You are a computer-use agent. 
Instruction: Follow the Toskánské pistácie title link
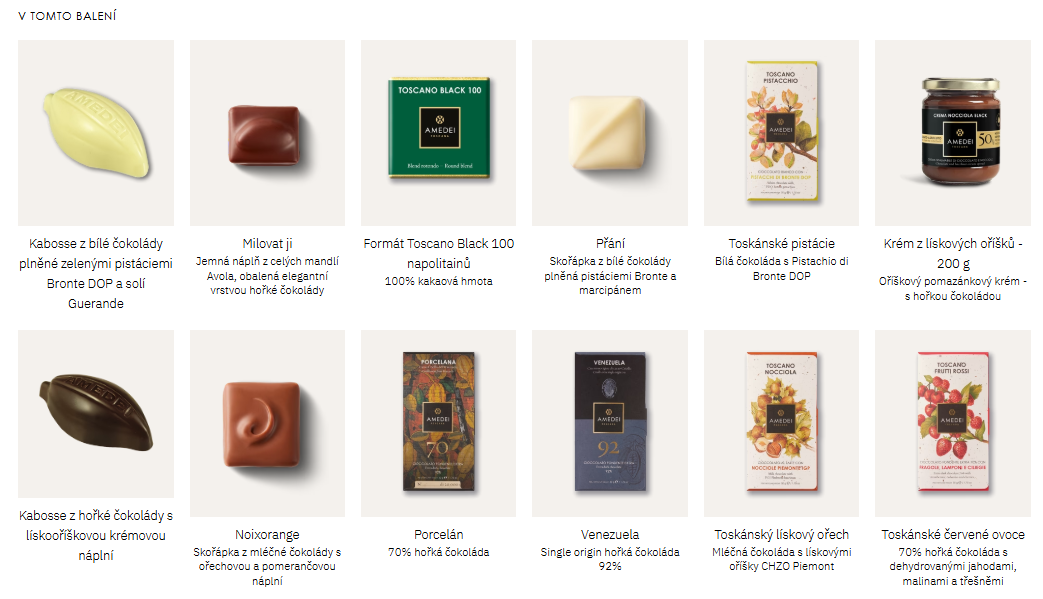click(782, 244)
